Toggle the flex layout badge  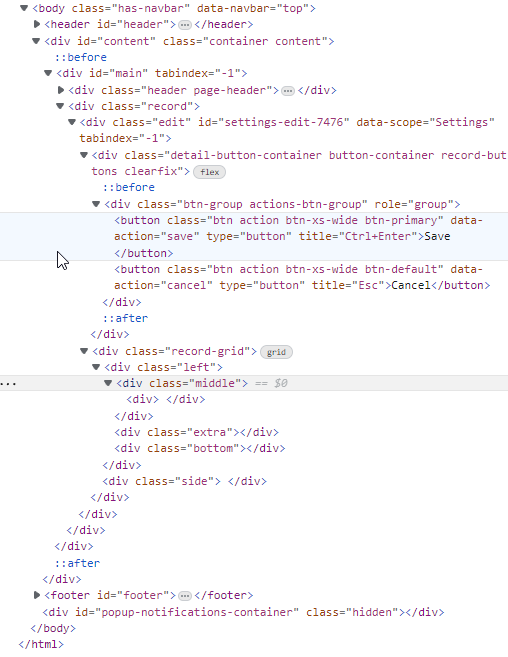click(210, 172)
